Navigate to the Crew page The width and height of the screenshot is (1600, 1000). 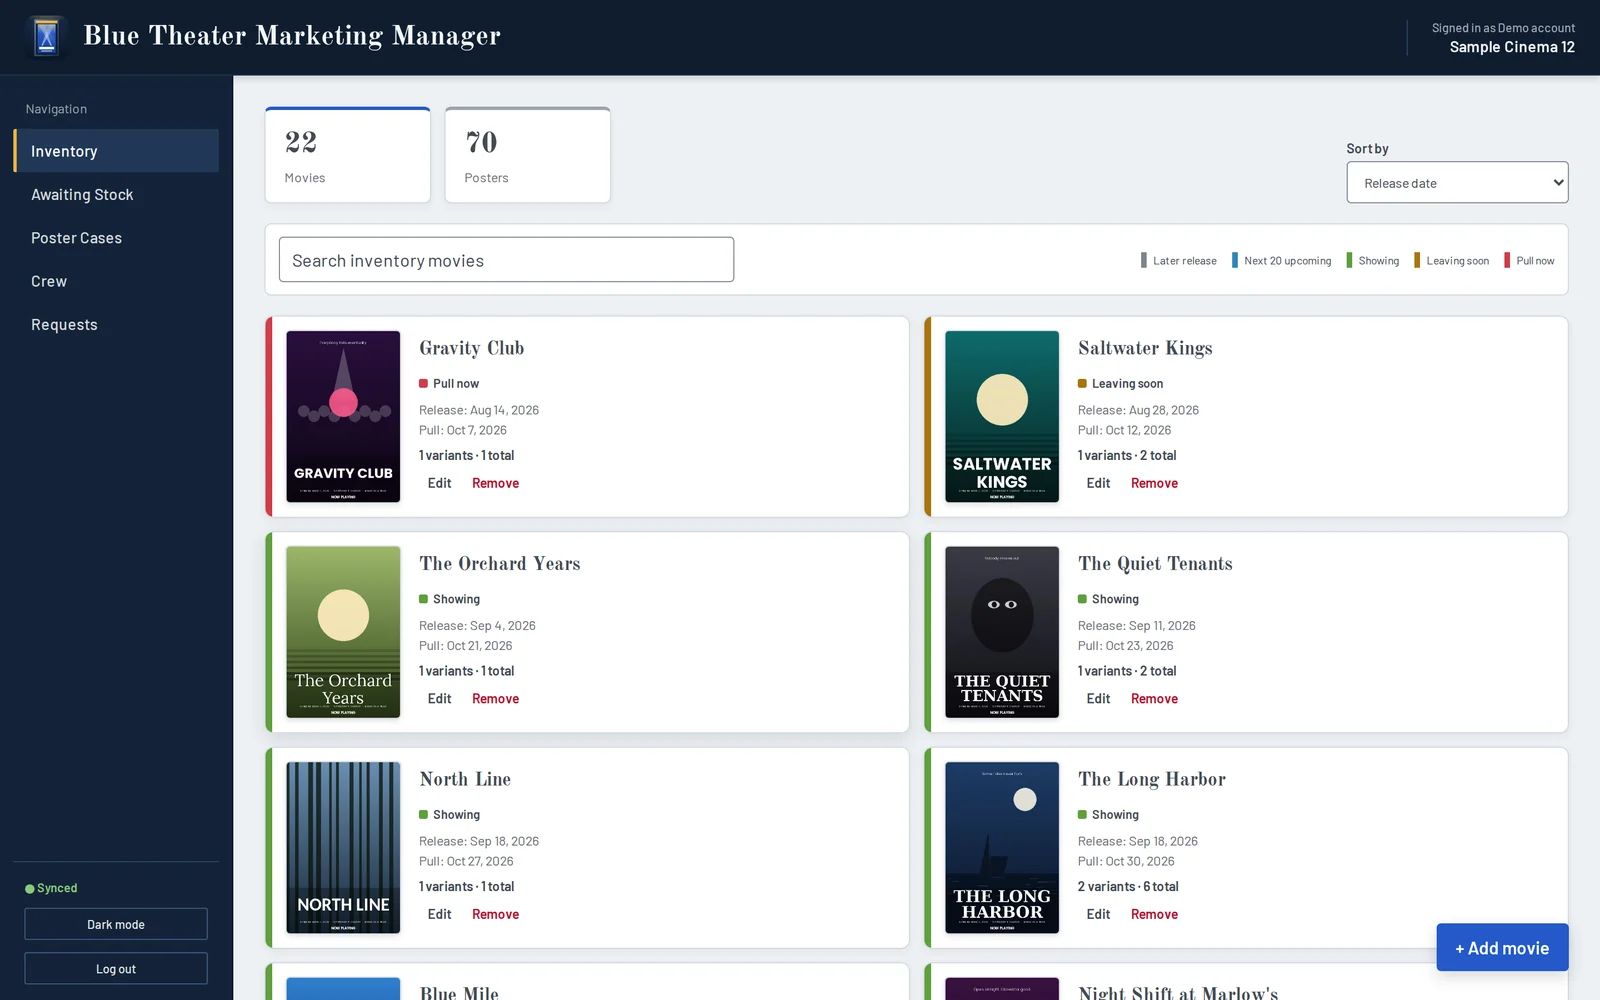[116, 281]
